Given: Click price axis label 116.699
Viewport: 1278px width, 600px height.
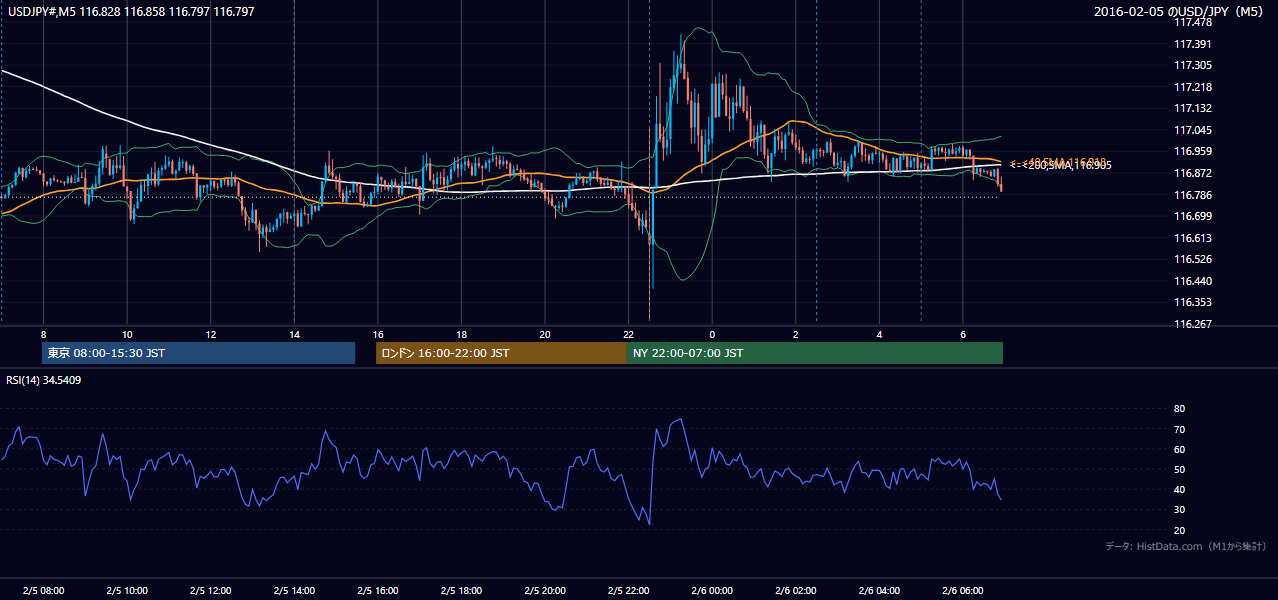Looking at the screenshot, I should (x=1193, y=216).
